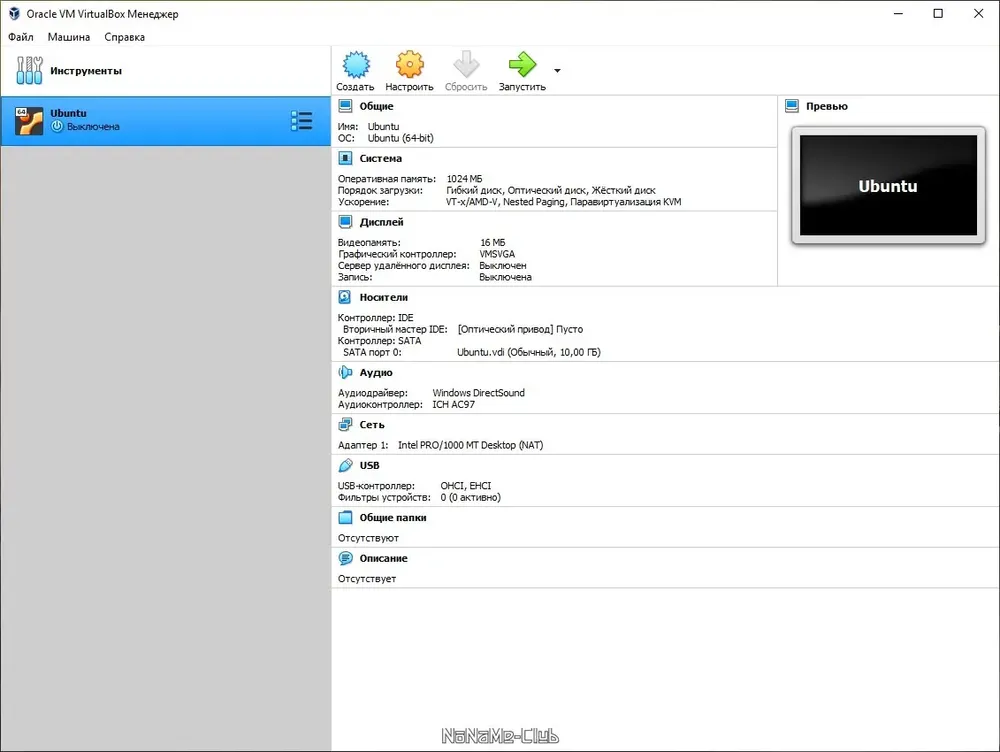Viewport: 1000px width, 752px height.
Task: Click the boot order value Гибкий диск
Action: coord(475,191)
